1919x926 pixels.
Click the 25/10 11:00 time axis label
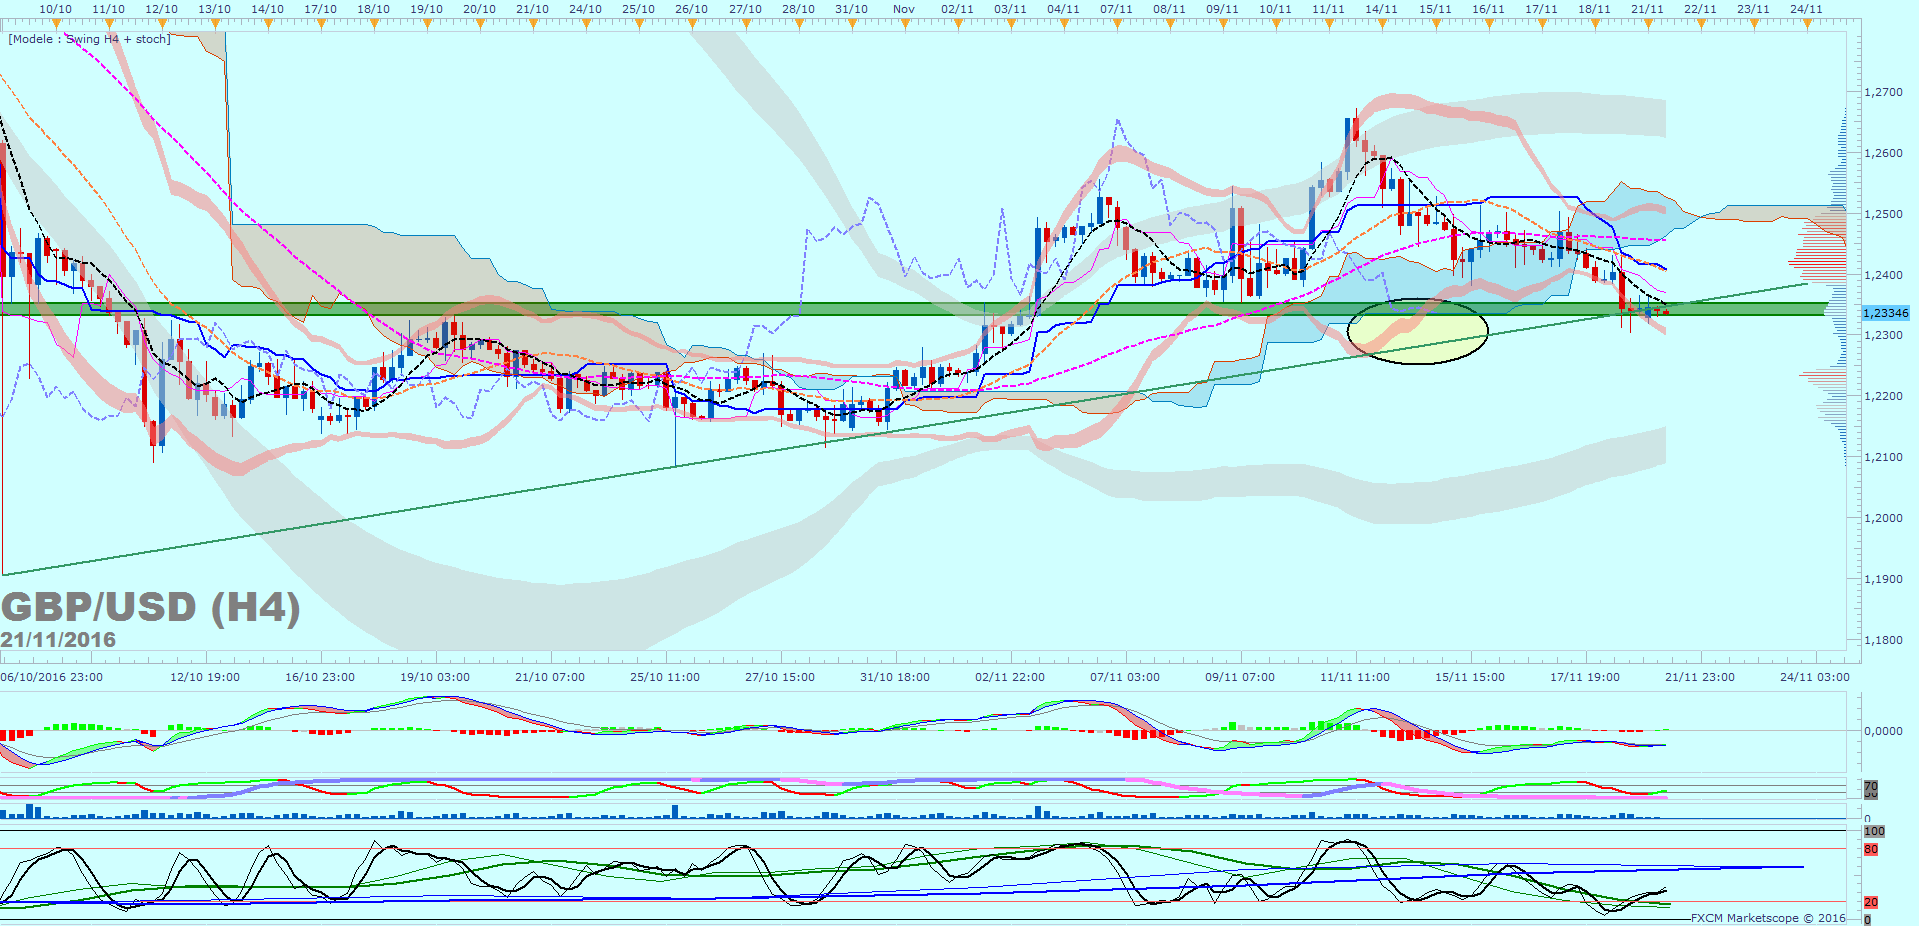[x=665, y=677]
